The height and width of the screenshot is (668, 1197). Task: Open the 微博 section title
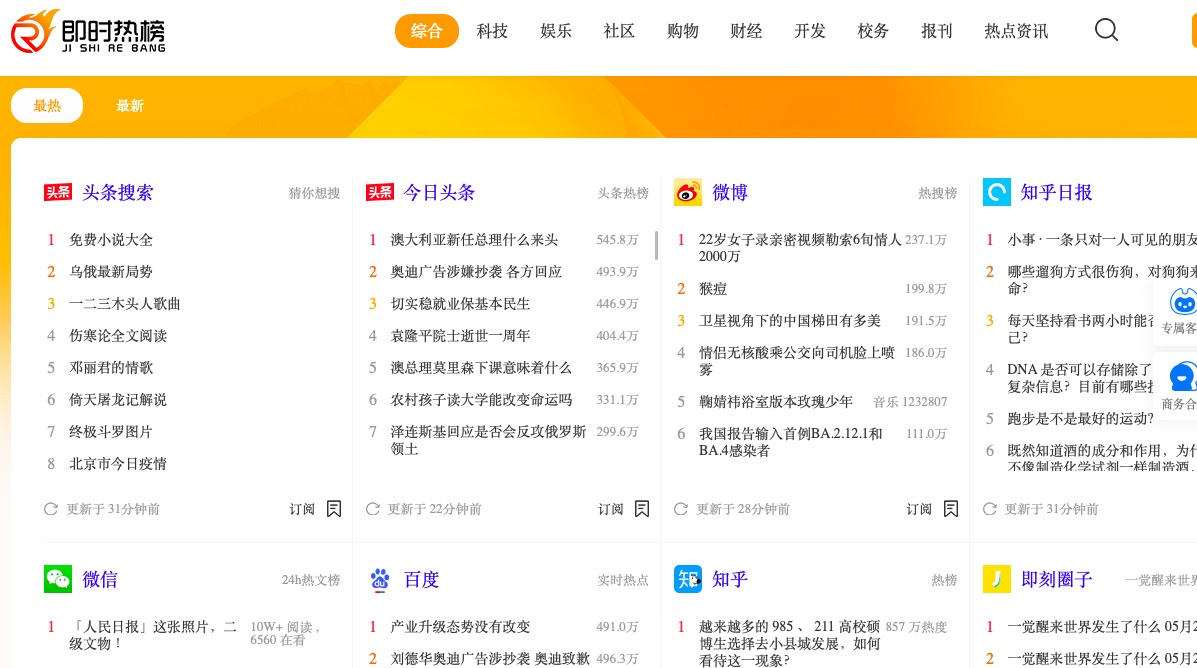click(730, 192)
